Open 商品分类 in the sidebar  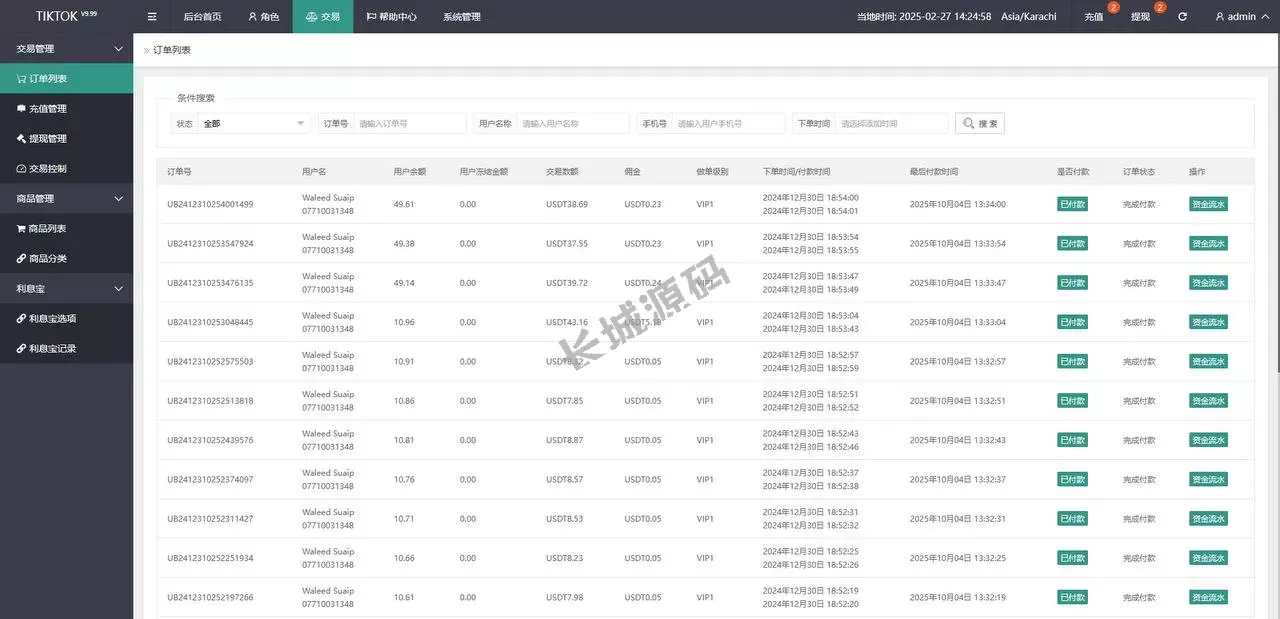[x=66, y=258]
